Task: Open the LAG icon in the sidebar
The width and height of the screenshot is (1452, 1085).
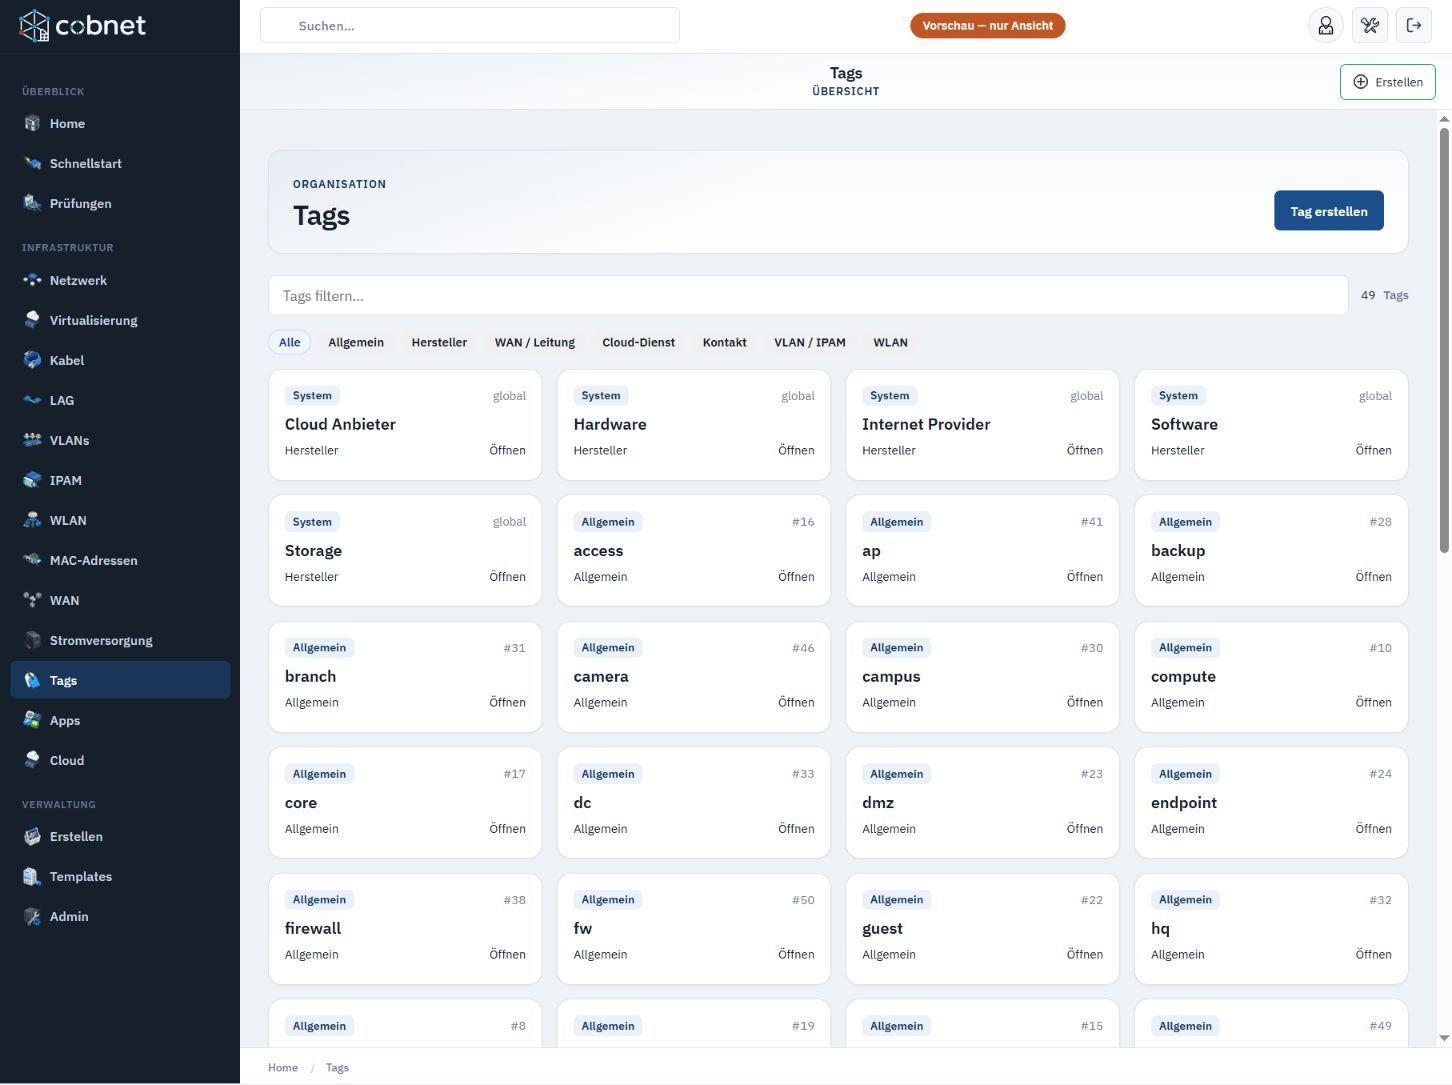Action: pyautogui.click(x=32, y=401)
